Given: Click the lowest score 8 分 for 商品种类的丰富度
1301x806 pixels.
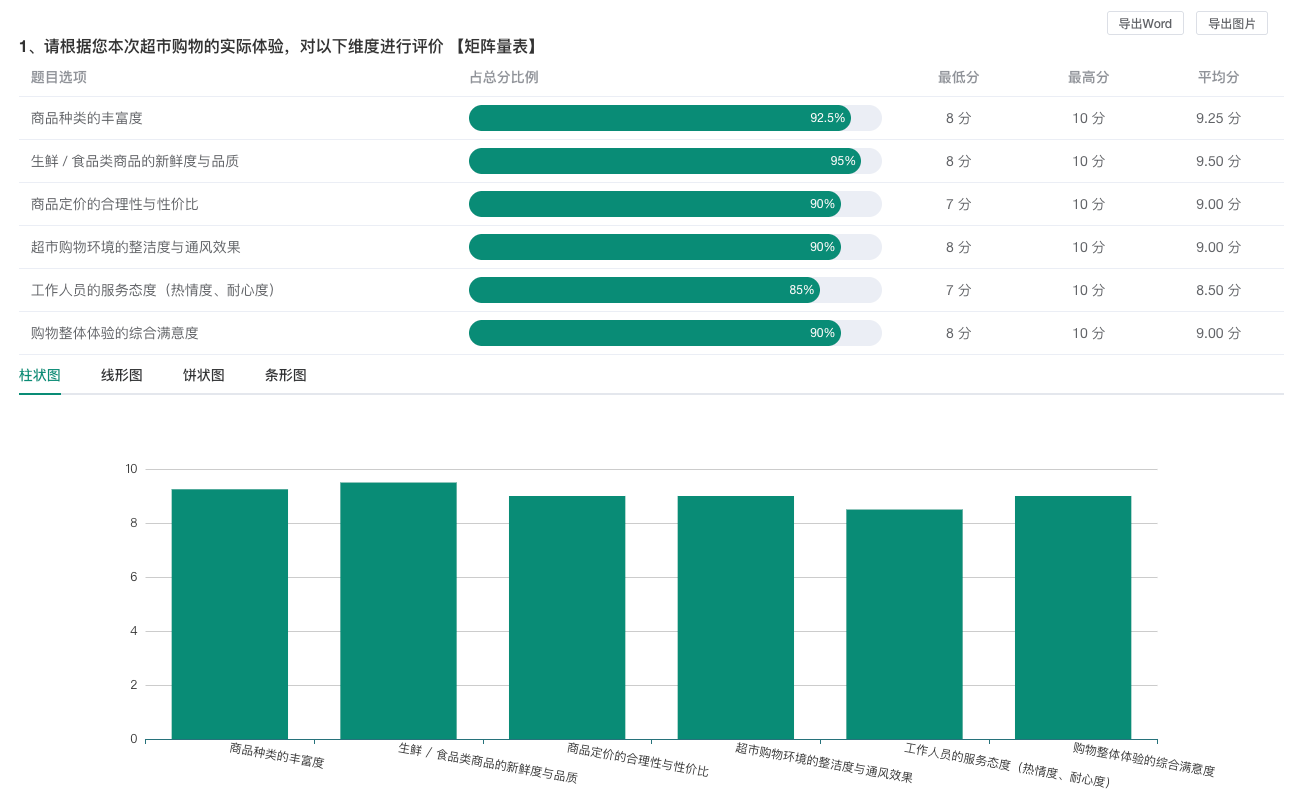Looking at the screenshot, I should (x=958, y=118).
